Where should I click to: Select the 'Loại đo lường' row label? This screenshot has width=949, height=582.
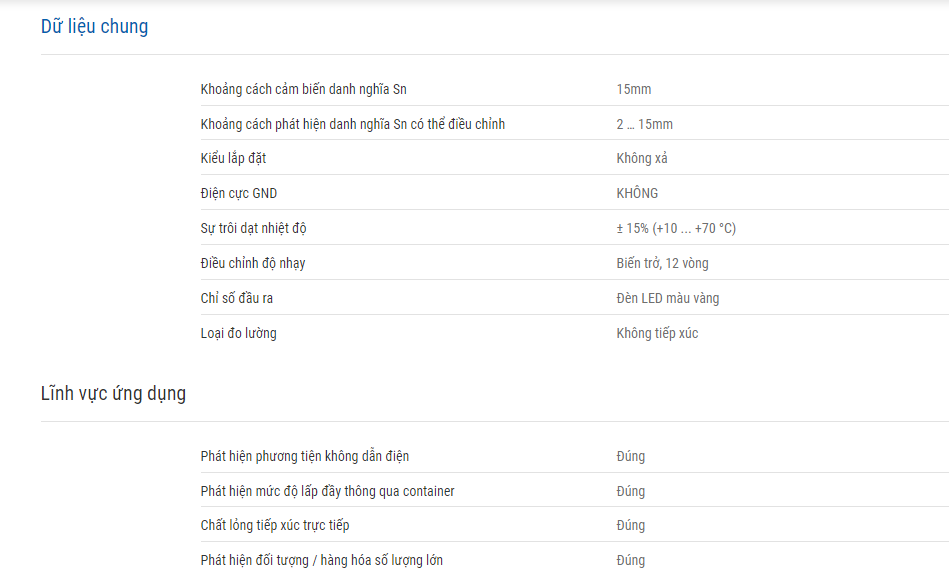click(x=238, y=333)
